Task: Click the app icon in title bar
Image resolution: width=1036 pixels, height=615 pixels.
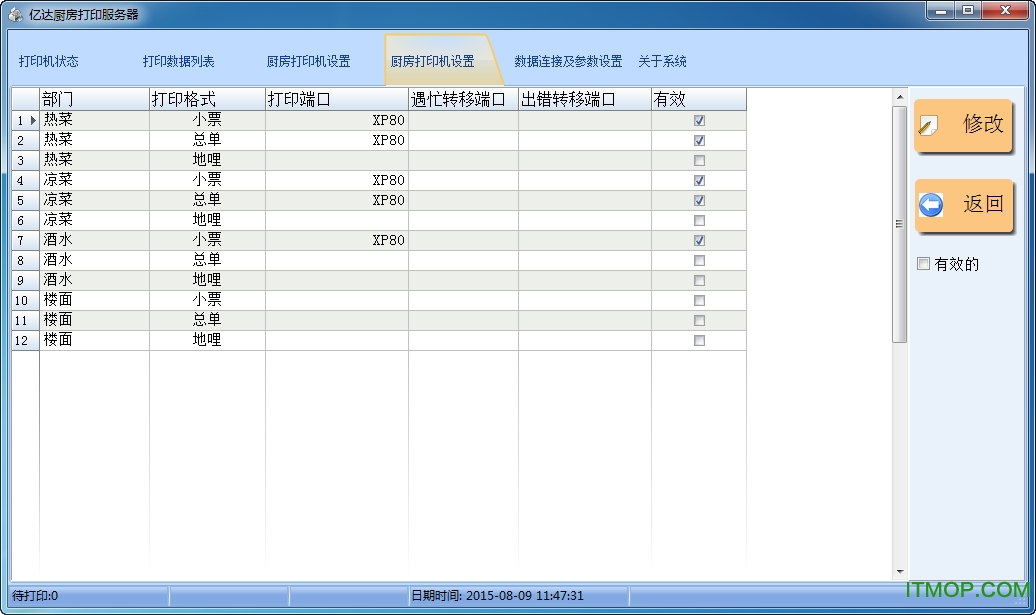Action: [15, 15]
